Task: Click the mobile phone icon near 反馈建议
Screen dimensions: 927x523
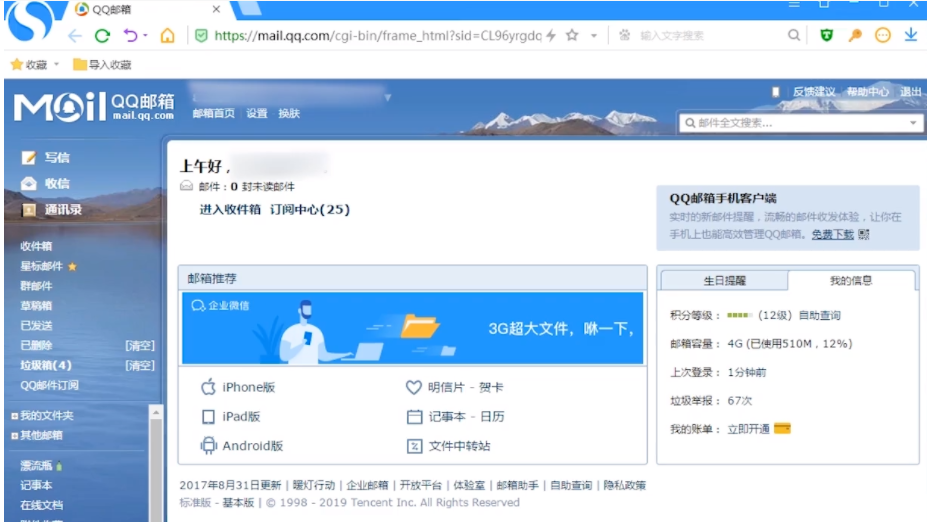Action: pos(776,92)
